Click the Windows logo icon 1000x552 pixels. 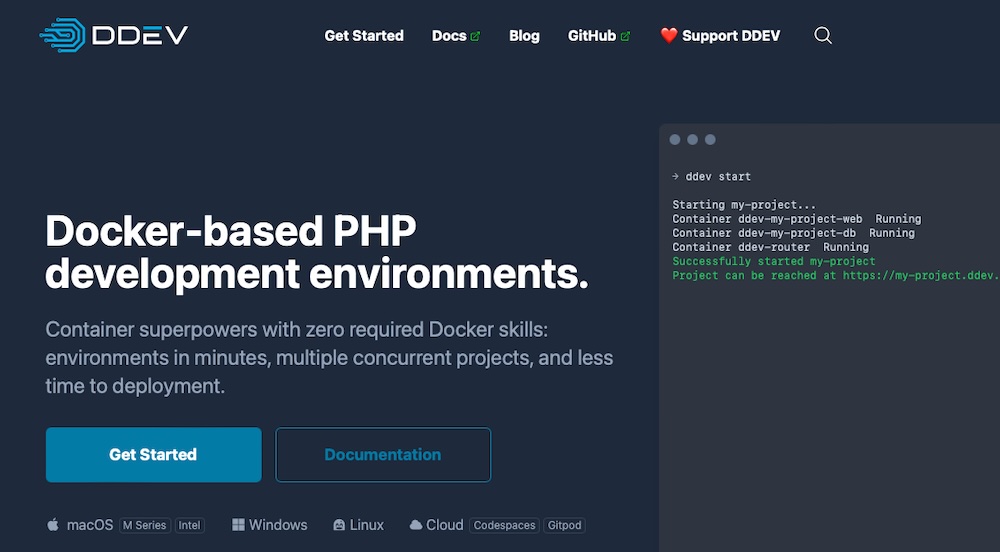238,525
